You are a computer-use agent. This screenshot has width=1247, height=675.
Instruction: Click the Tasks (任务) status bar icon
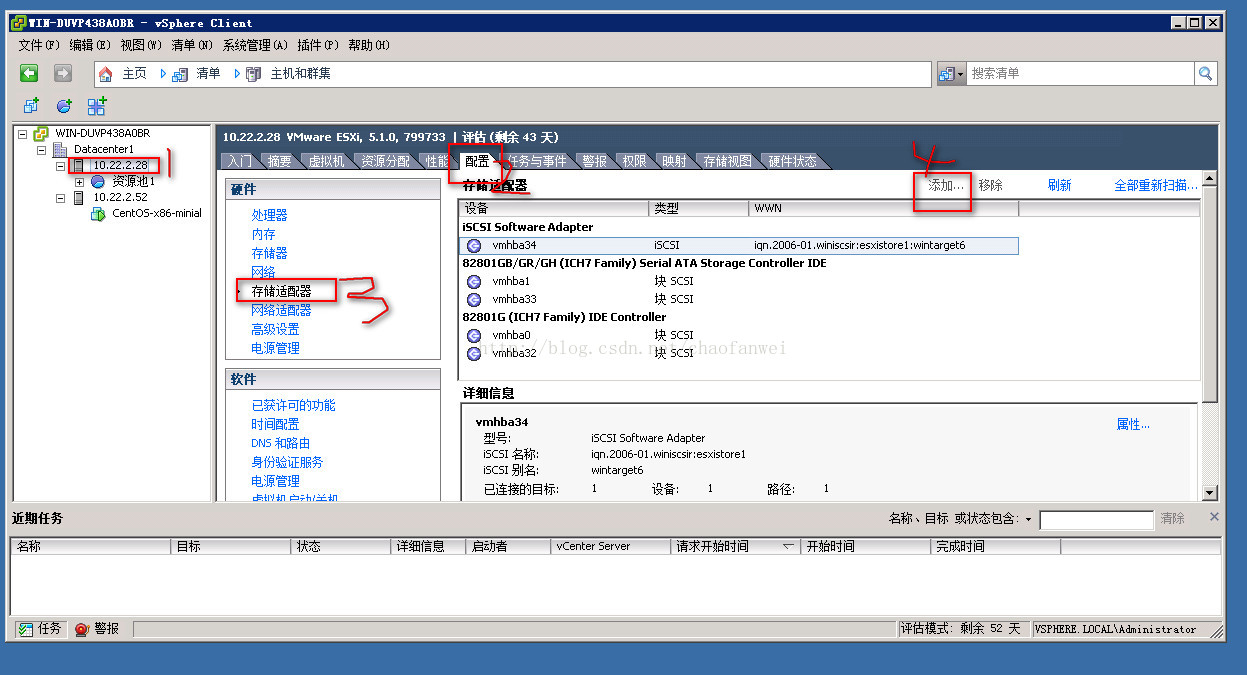click(x=25, y=629)
